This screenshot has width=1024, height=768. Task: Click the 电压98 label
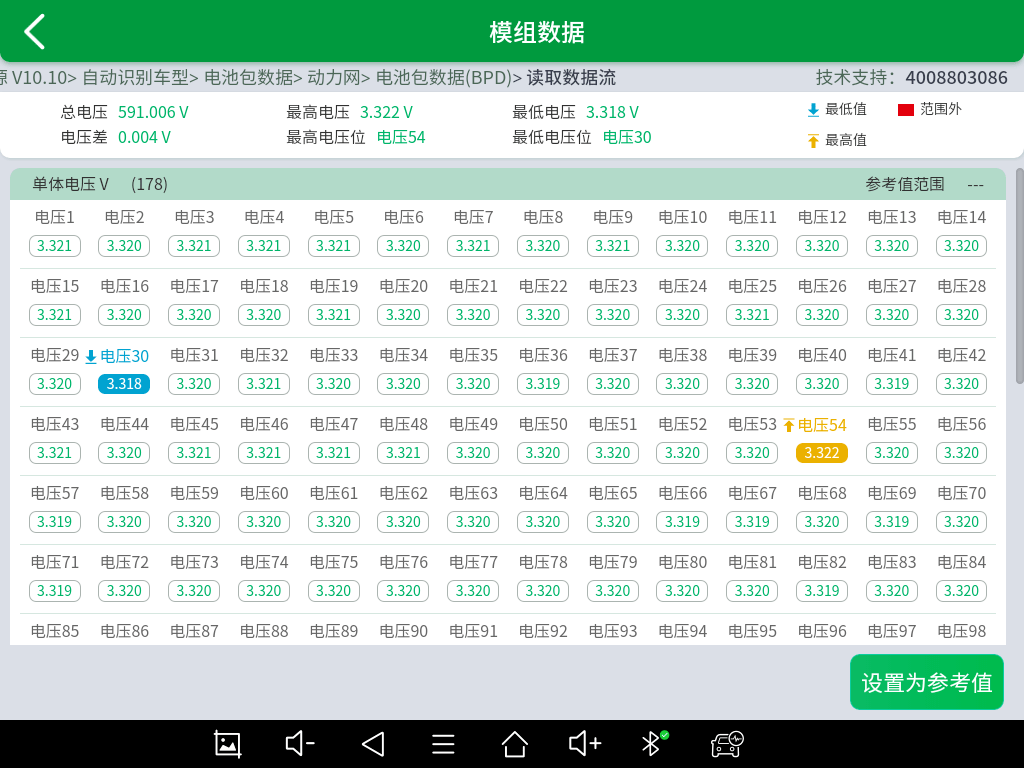(x=961, y=632)
